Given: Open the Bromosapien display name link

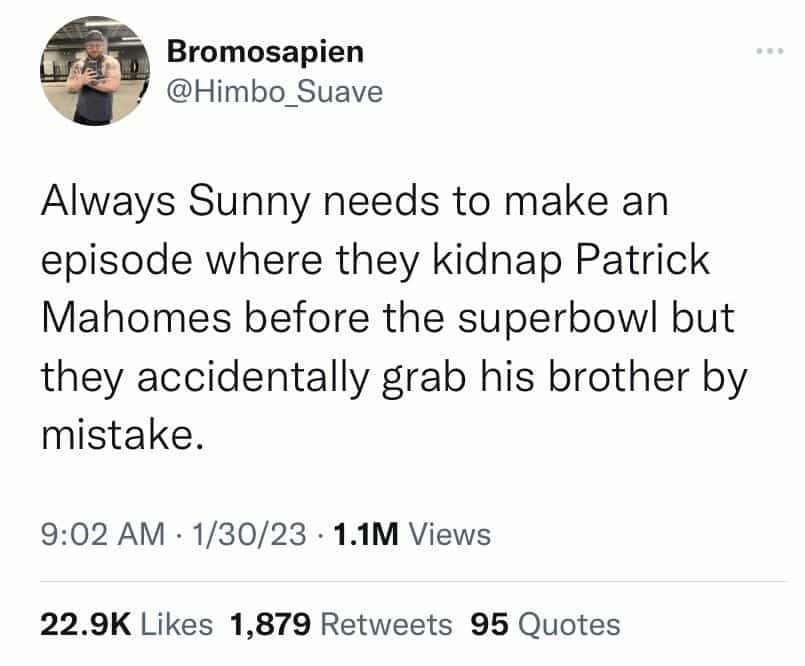Looking at the screenshot, I should point(265,50).
